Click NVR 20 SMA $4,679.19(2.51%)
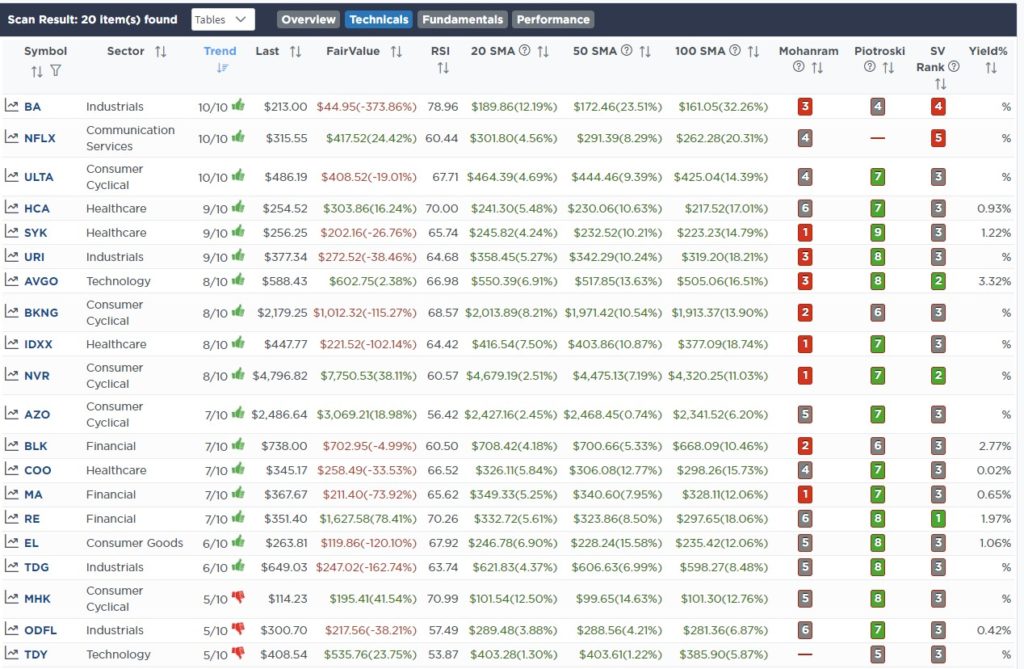 pos(511,376)
